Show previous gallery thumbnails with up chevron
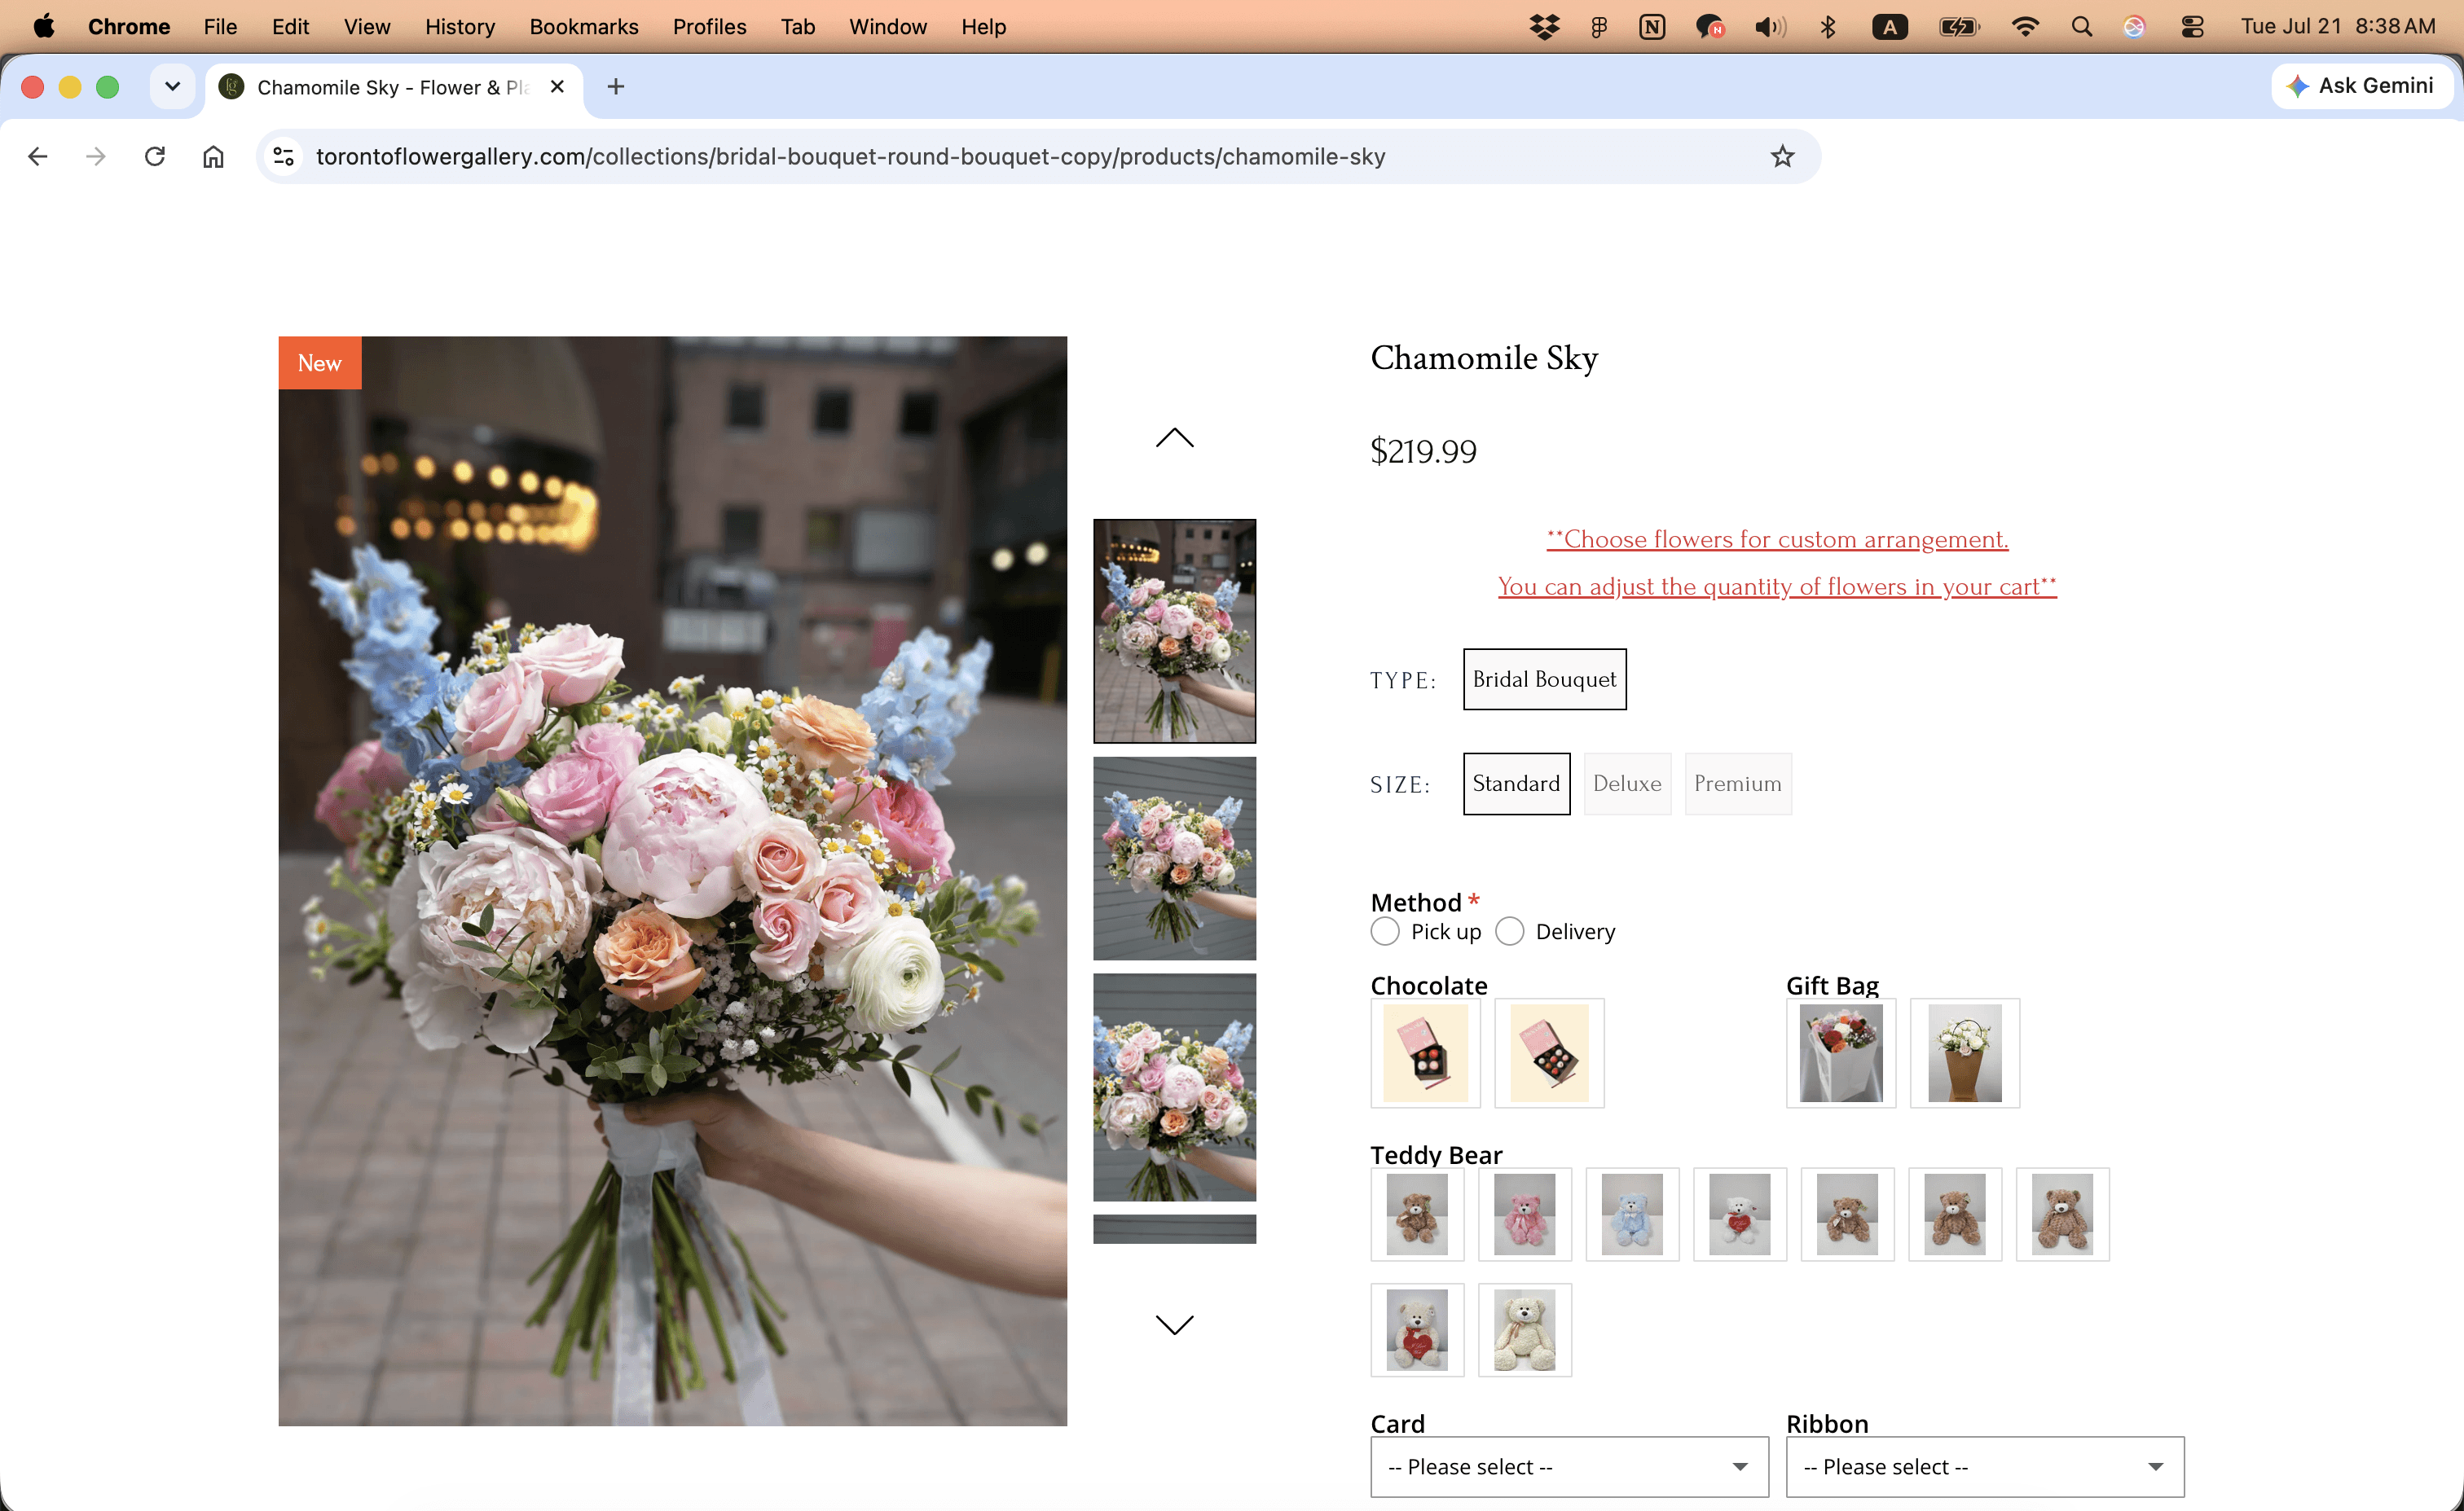This screenshot has width=2464, height=1511. point(1174,438)
